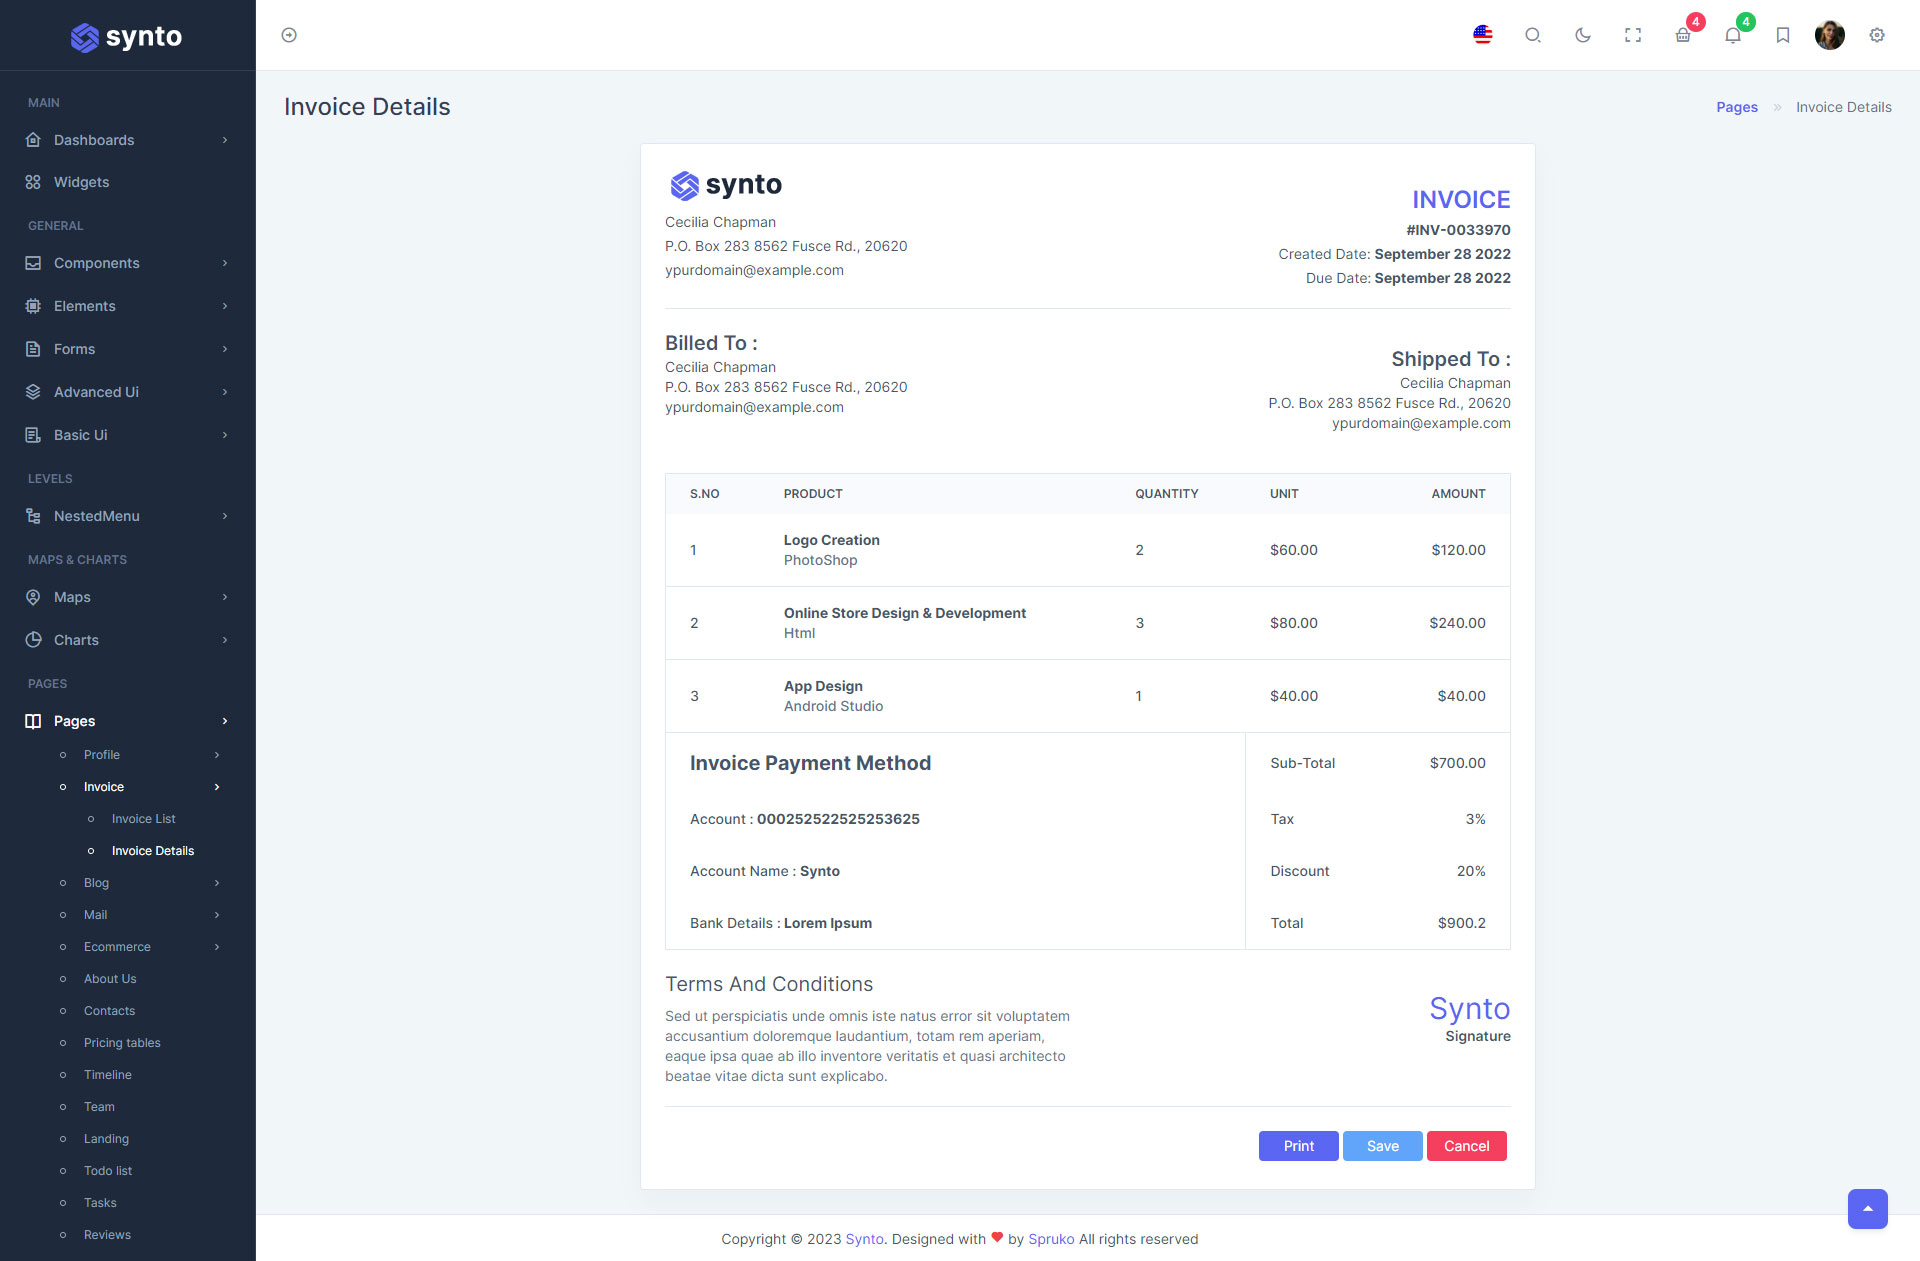Open the notifications bell
Image resolution: width=1920 pixels, height=1261 pixels.
pos(1733,35)
